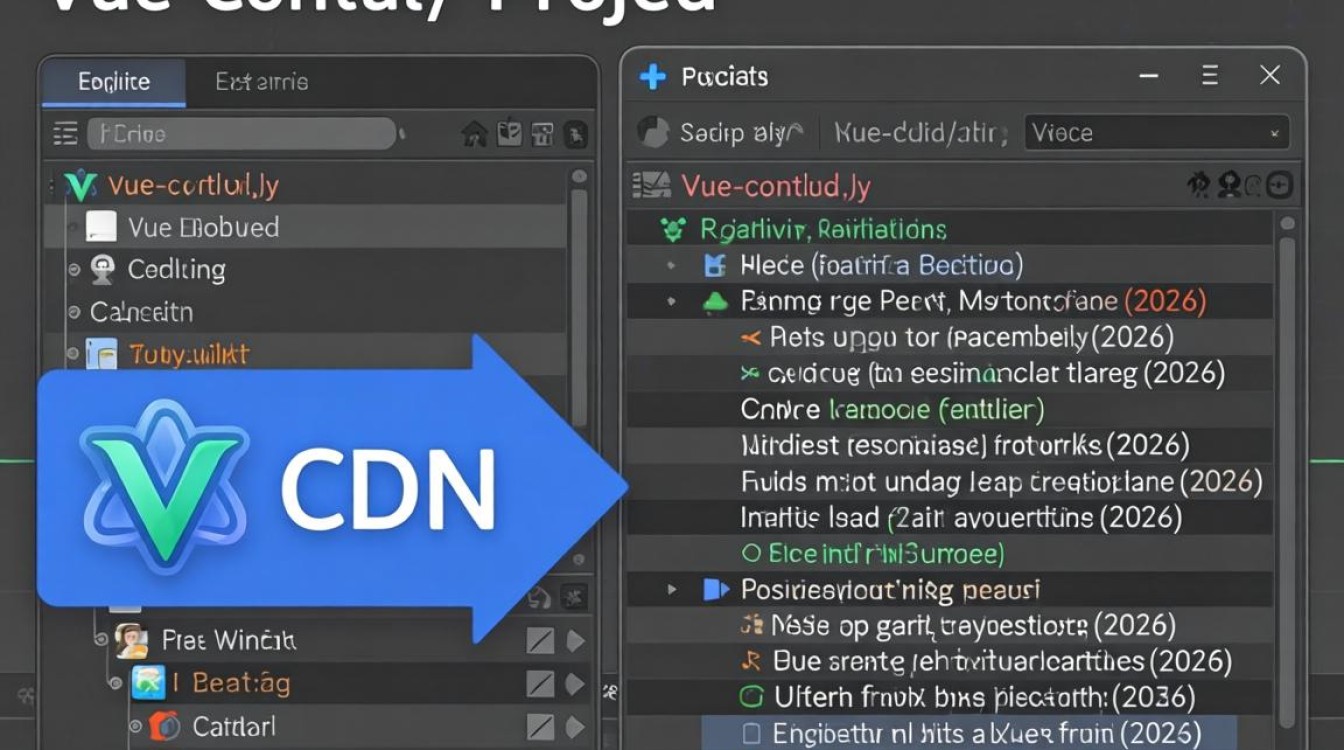The width and height of the screenshot is (1344, 750).
Task: Click the chart icon beside Vue-contlud,Jy heading
Action: click(651, 185)
